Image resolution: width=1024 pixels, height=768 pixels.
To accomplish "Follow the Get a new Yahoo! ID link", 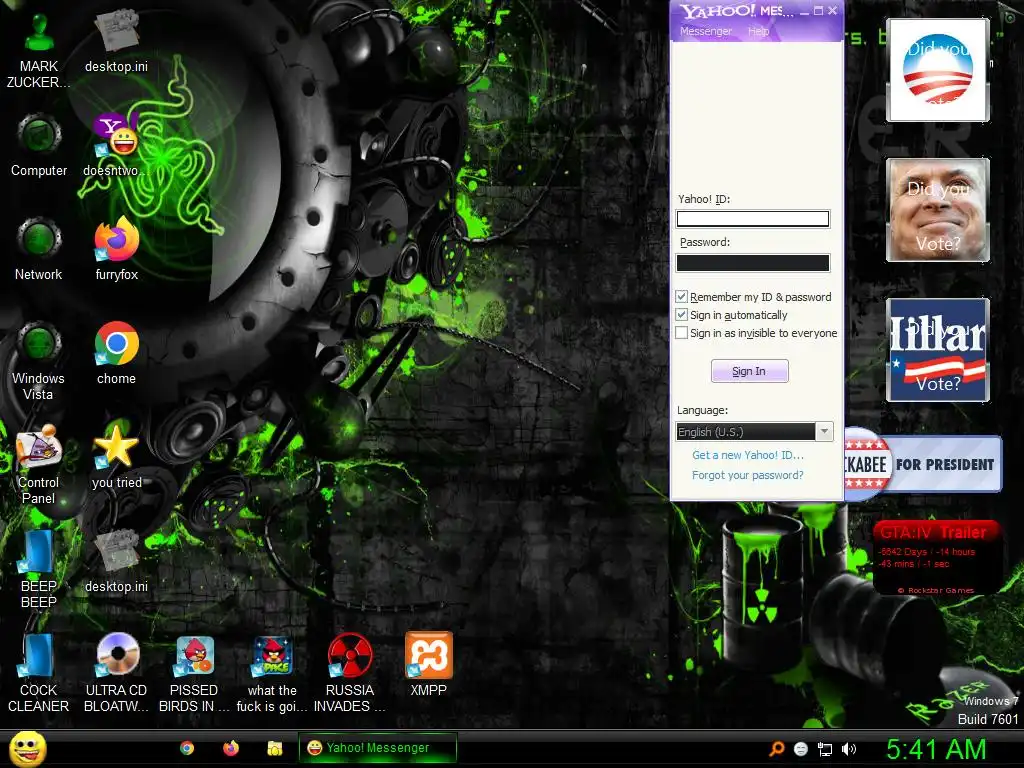I will pyautogui.click(x=748, y=455).
